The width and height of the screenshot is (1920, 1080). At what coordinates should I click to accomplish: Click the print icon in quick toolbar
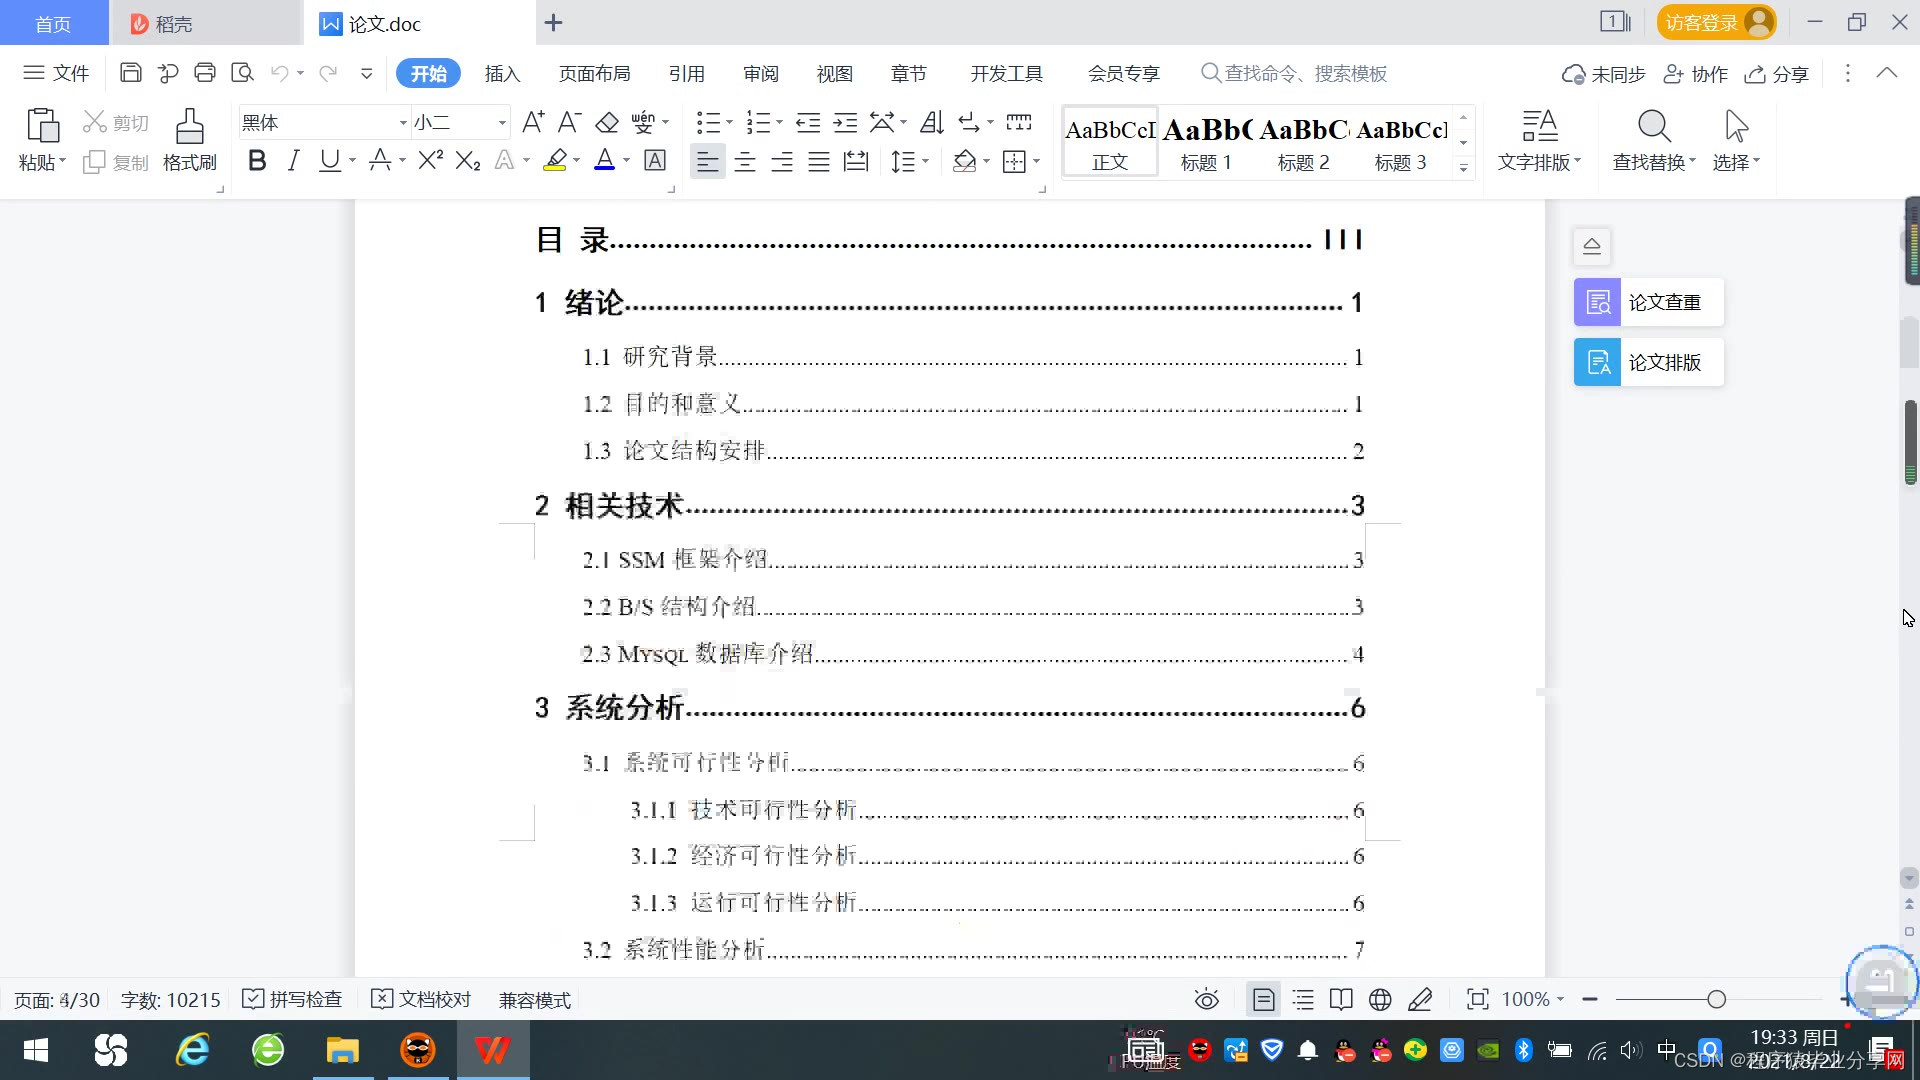pos(205,73)
